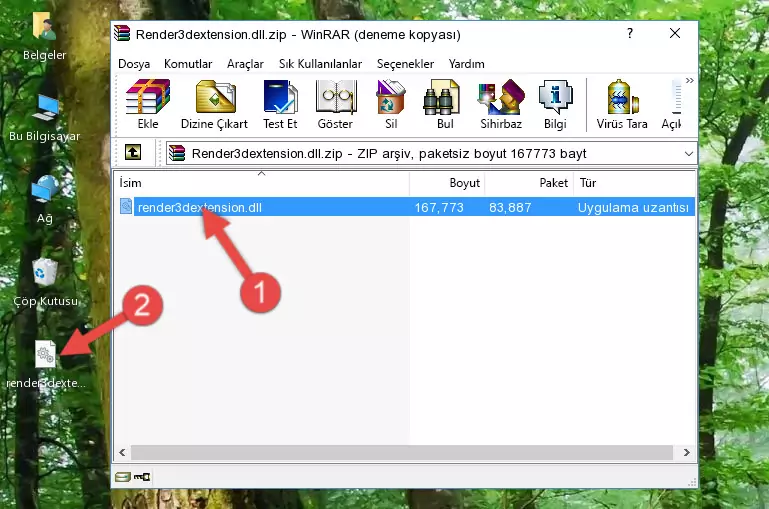Click the render3dextension.dll file icon in list
The height and width of the screenshot is (509, 769).
tap(126, 206)
